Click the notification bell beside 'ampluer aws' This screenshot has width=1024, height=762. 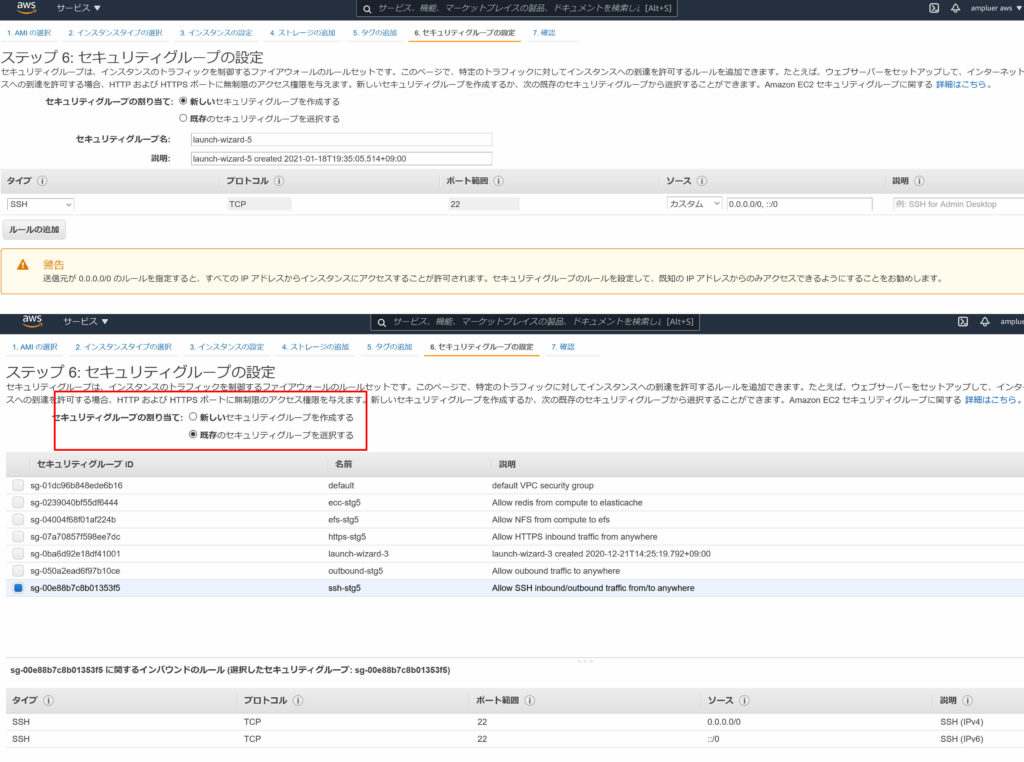coord(955,8)
